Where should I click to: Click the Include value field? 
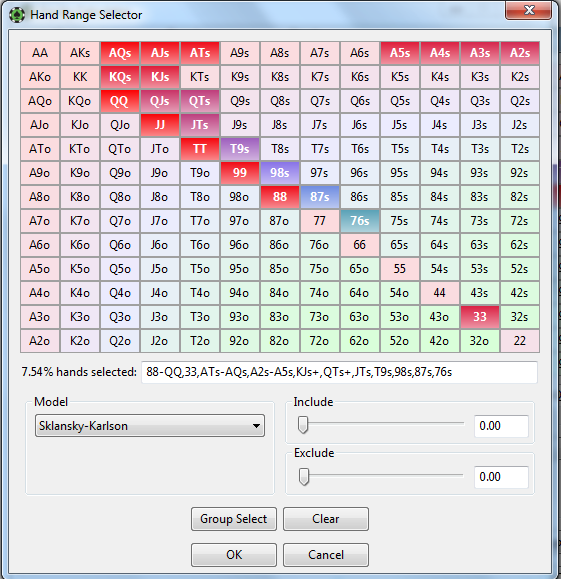point(501,426)
